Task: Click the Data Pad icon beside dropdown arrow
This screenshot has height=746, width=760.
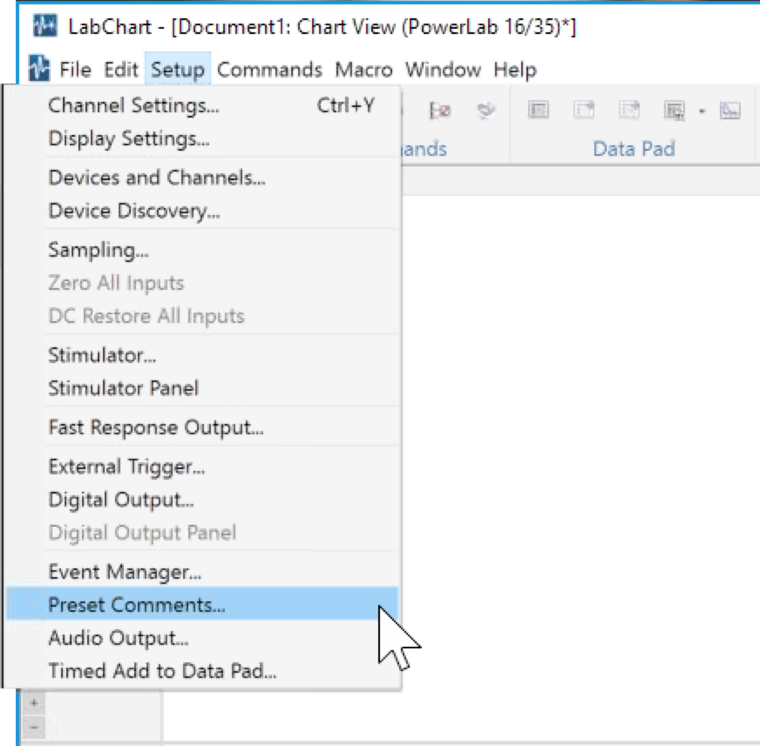Action: click(x=674, y=111)
